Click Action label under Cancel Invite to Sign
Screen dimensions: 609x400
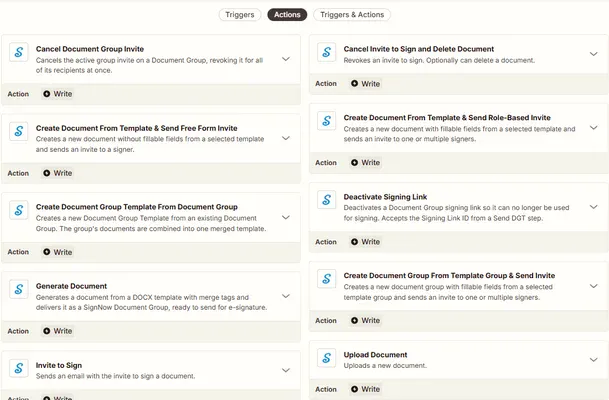(326, 83)
